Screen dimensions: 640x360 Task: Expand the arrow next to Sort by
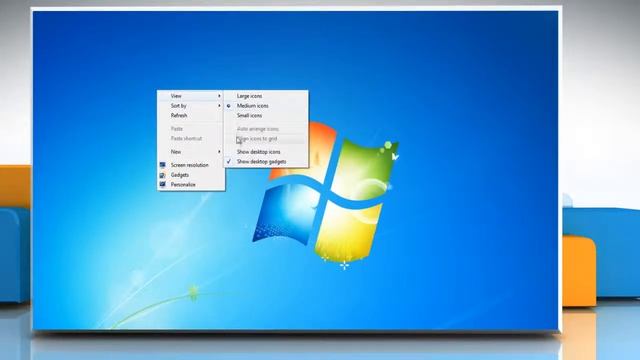(x=220, y=106)
